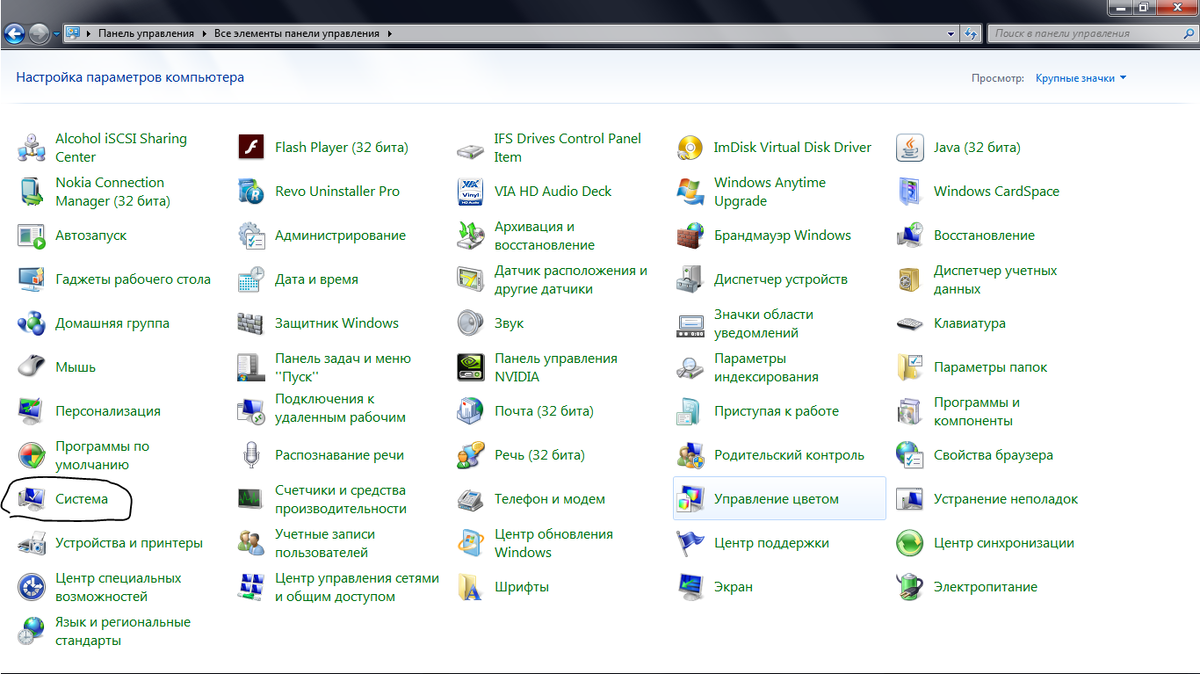The width and height of the screenshot is (1200, 674).
Task: Expand arrow after Панель управления breadcrumb
Action: tap(205, 33)
